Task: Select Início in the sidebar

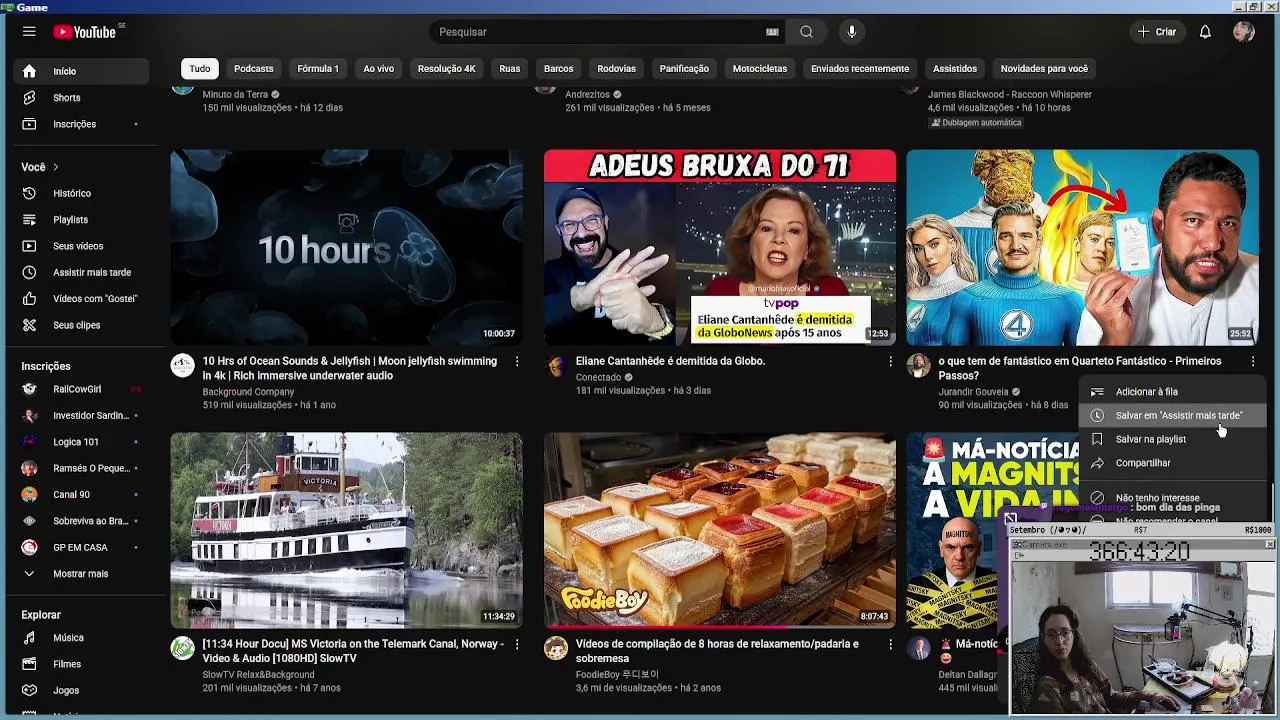Action: pos(82,71)
